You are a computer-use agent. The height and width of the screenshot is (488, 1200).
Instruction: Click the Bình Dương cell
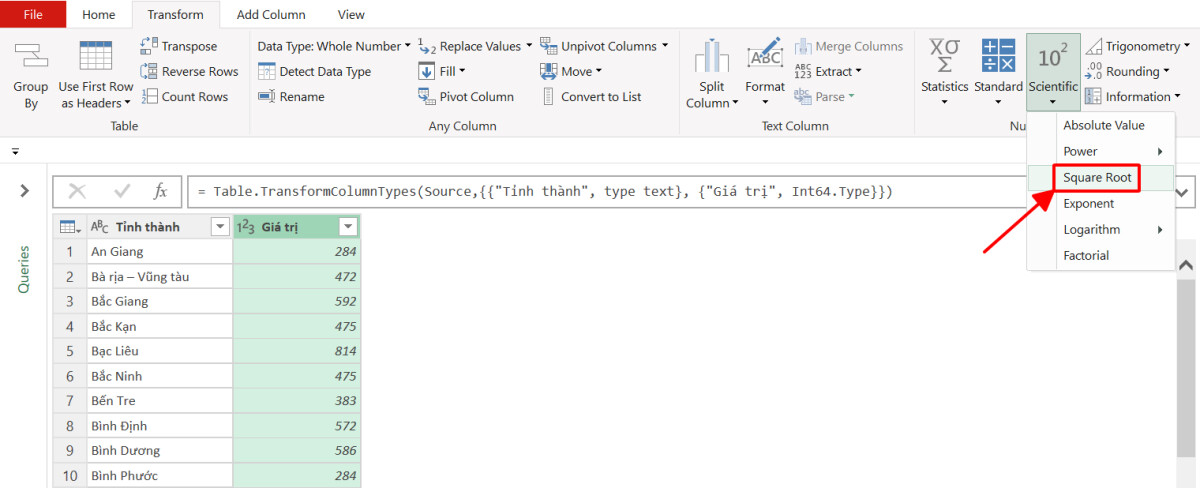click(x=159, y=450)
